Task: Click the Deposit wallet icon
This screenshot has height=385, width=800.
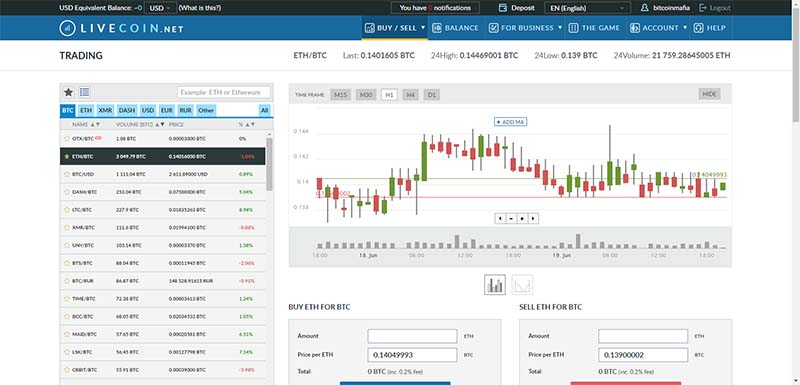Action: [503, 8]
